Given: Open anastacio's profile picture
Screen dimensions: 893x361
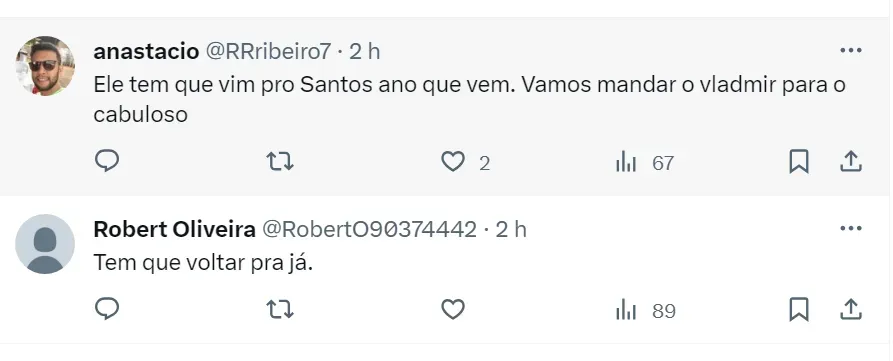Looking at the screenshot, I should pyautogui.click(x=45, y=65).
